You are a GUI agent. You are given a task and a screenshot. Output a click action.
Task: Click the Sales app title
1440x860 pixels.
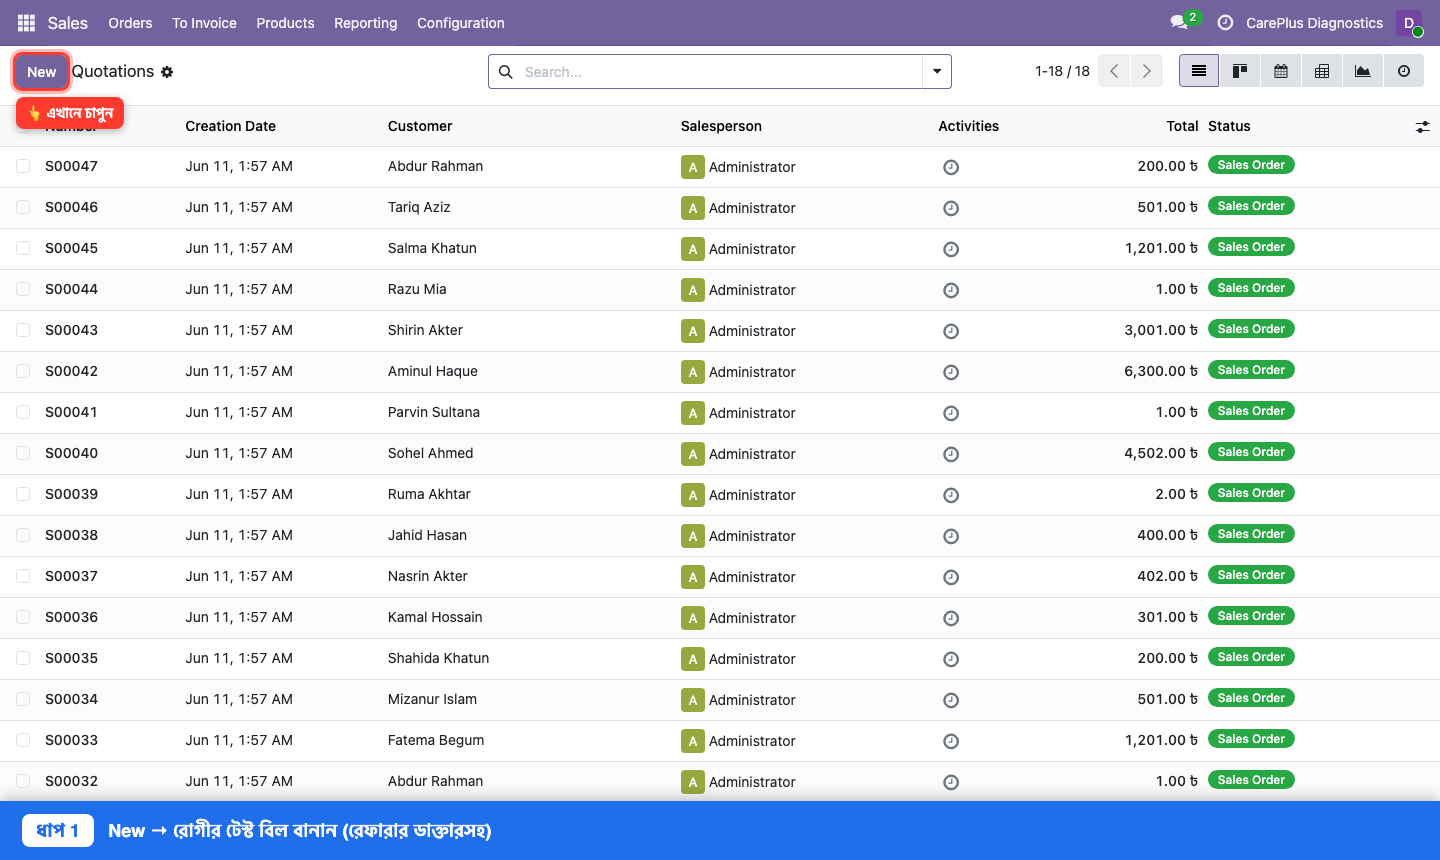point(68,23)
